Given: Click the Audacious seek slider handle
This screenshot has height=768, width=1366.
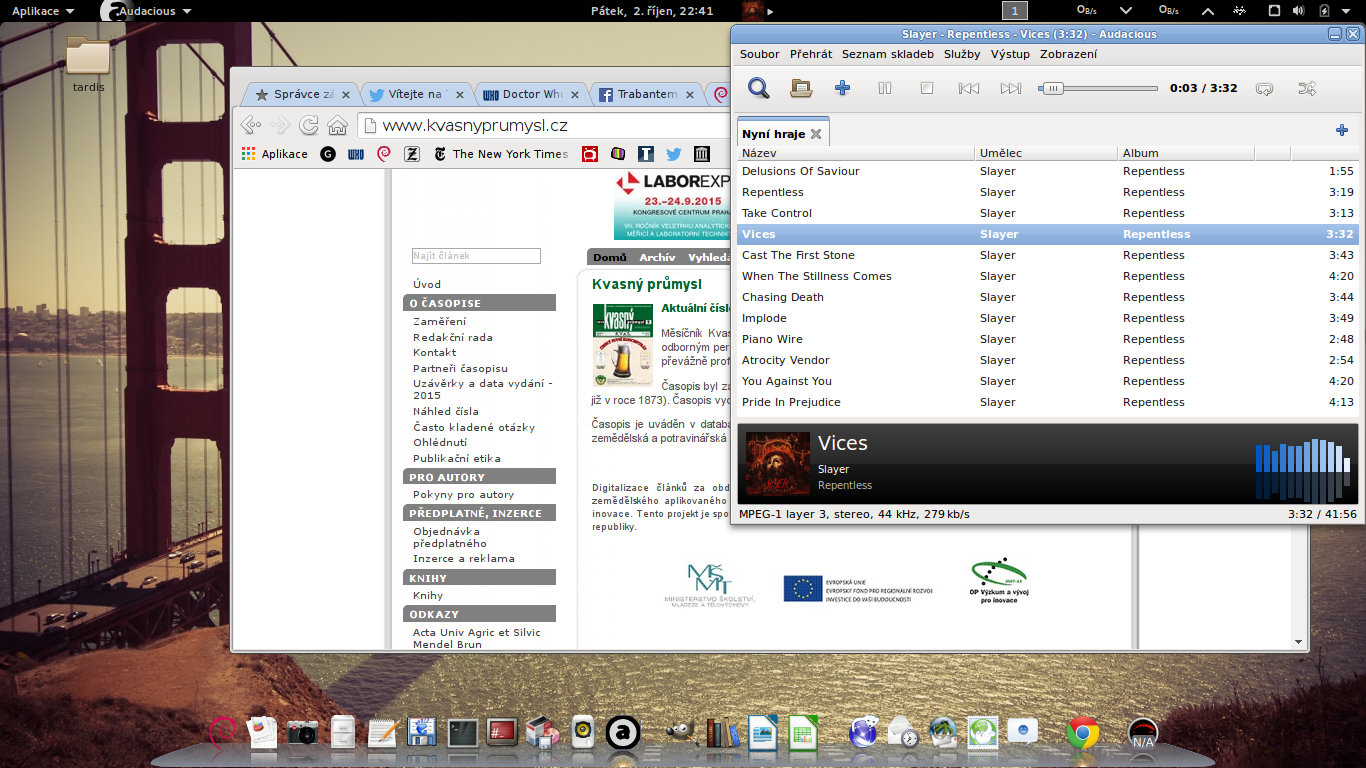Looking at the screenshot, I should pyautogui.click(x=1051, y=88).
